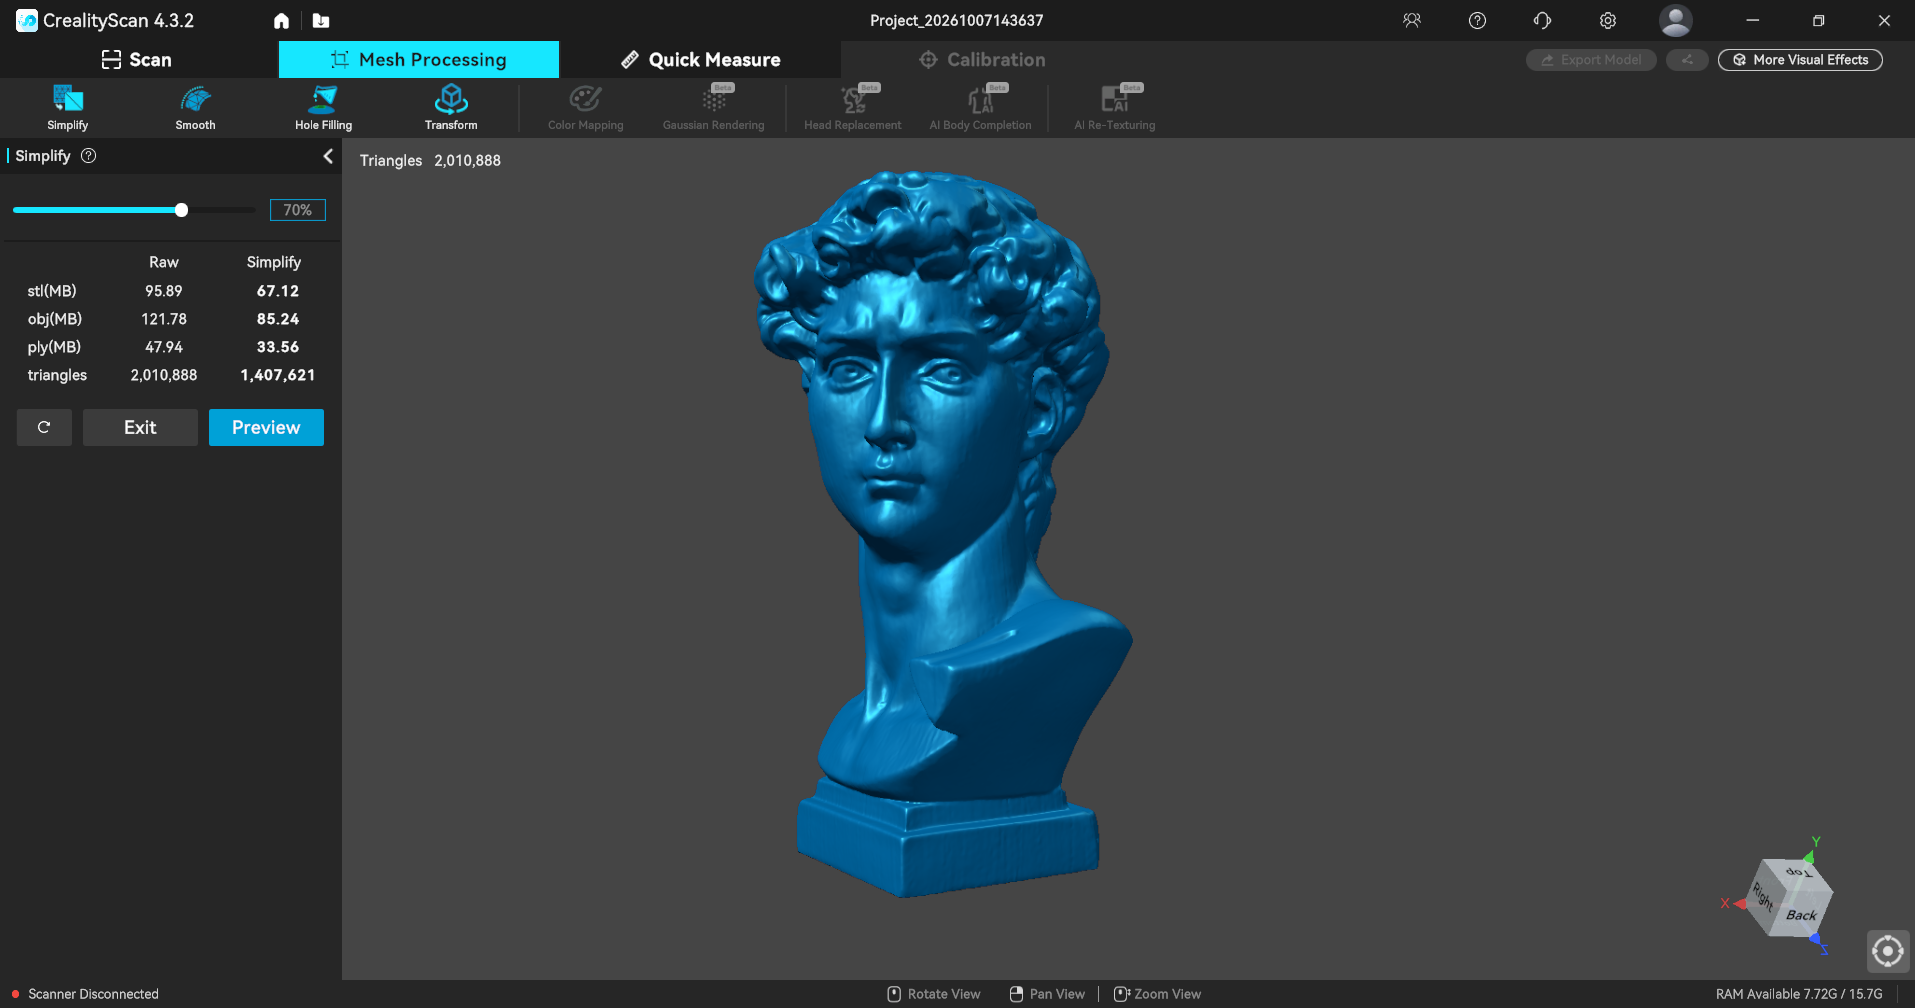Open the project folder icon
1915x1008 pixels.
tap(321, 20)
